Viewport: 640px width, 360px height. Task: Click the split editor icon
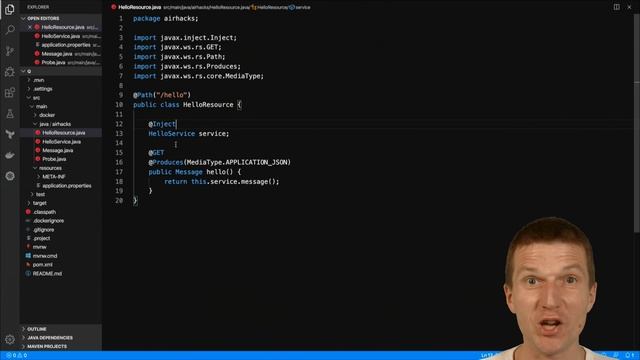[x=616, y=7]
